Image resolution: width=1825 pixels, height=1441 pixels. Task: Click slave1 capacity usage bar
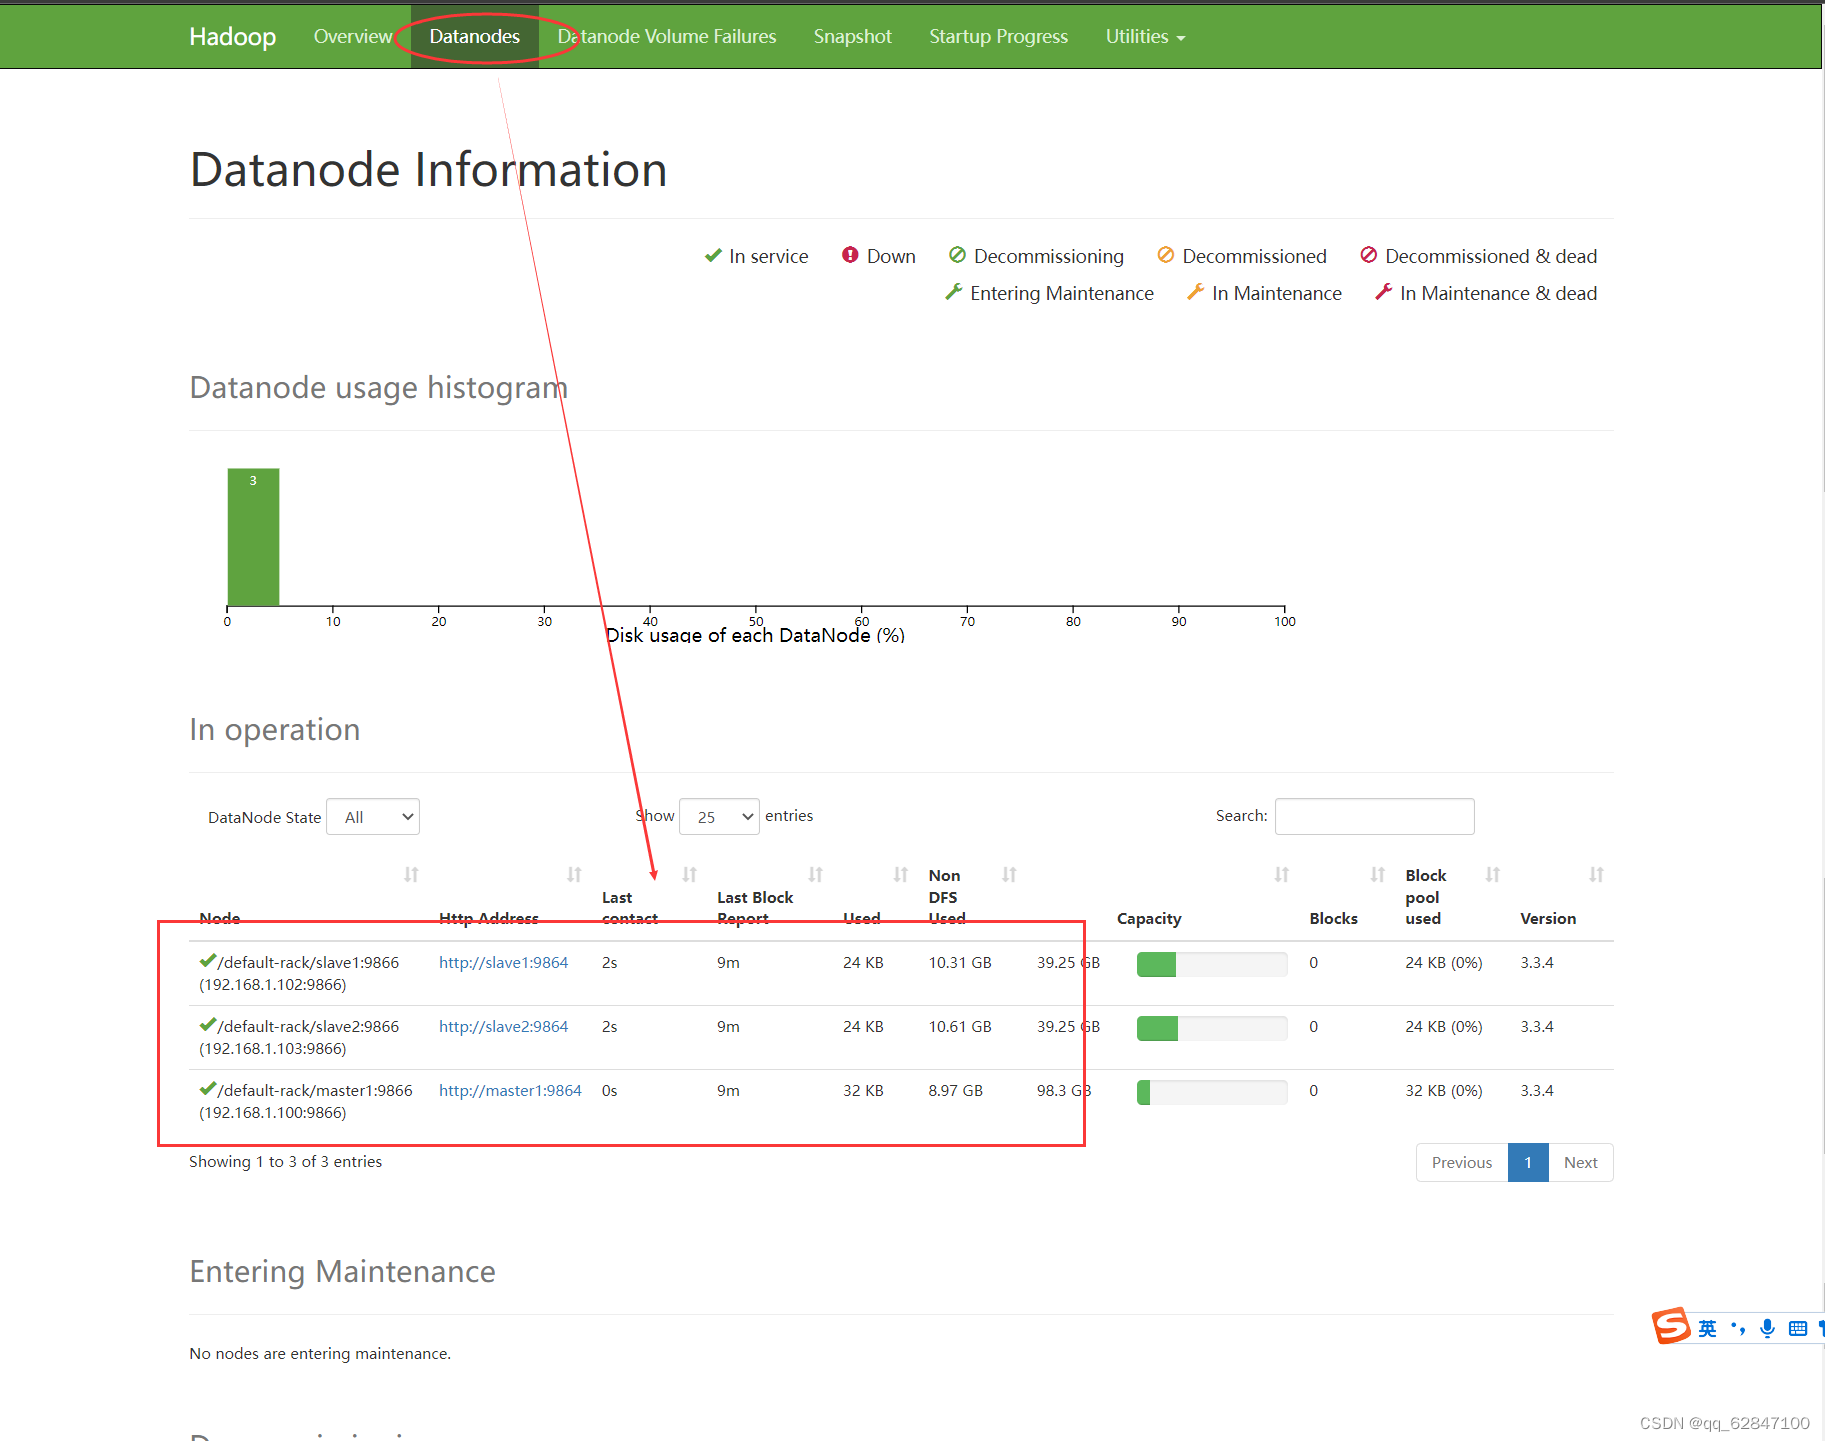1212,964
